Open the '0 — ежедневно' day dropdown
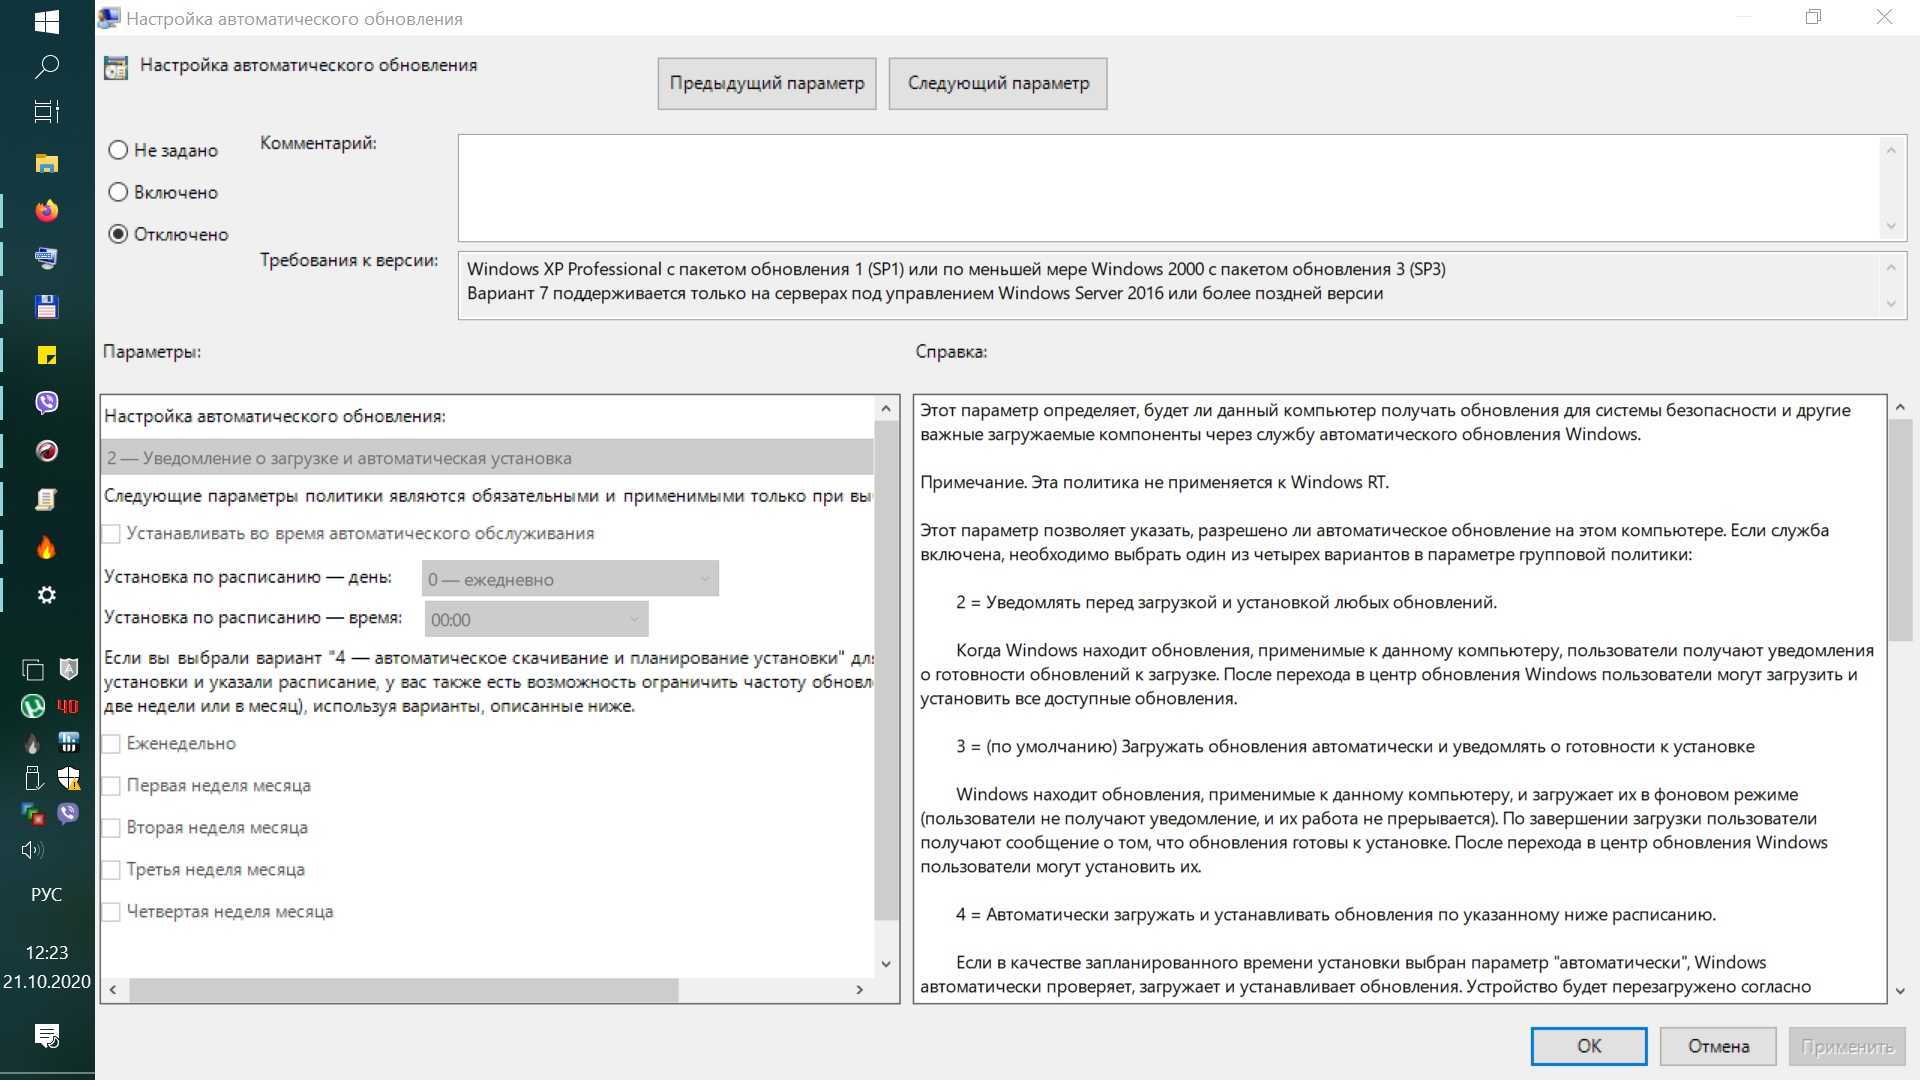Screen dimensions: 1920x1080 click(570, 579)
